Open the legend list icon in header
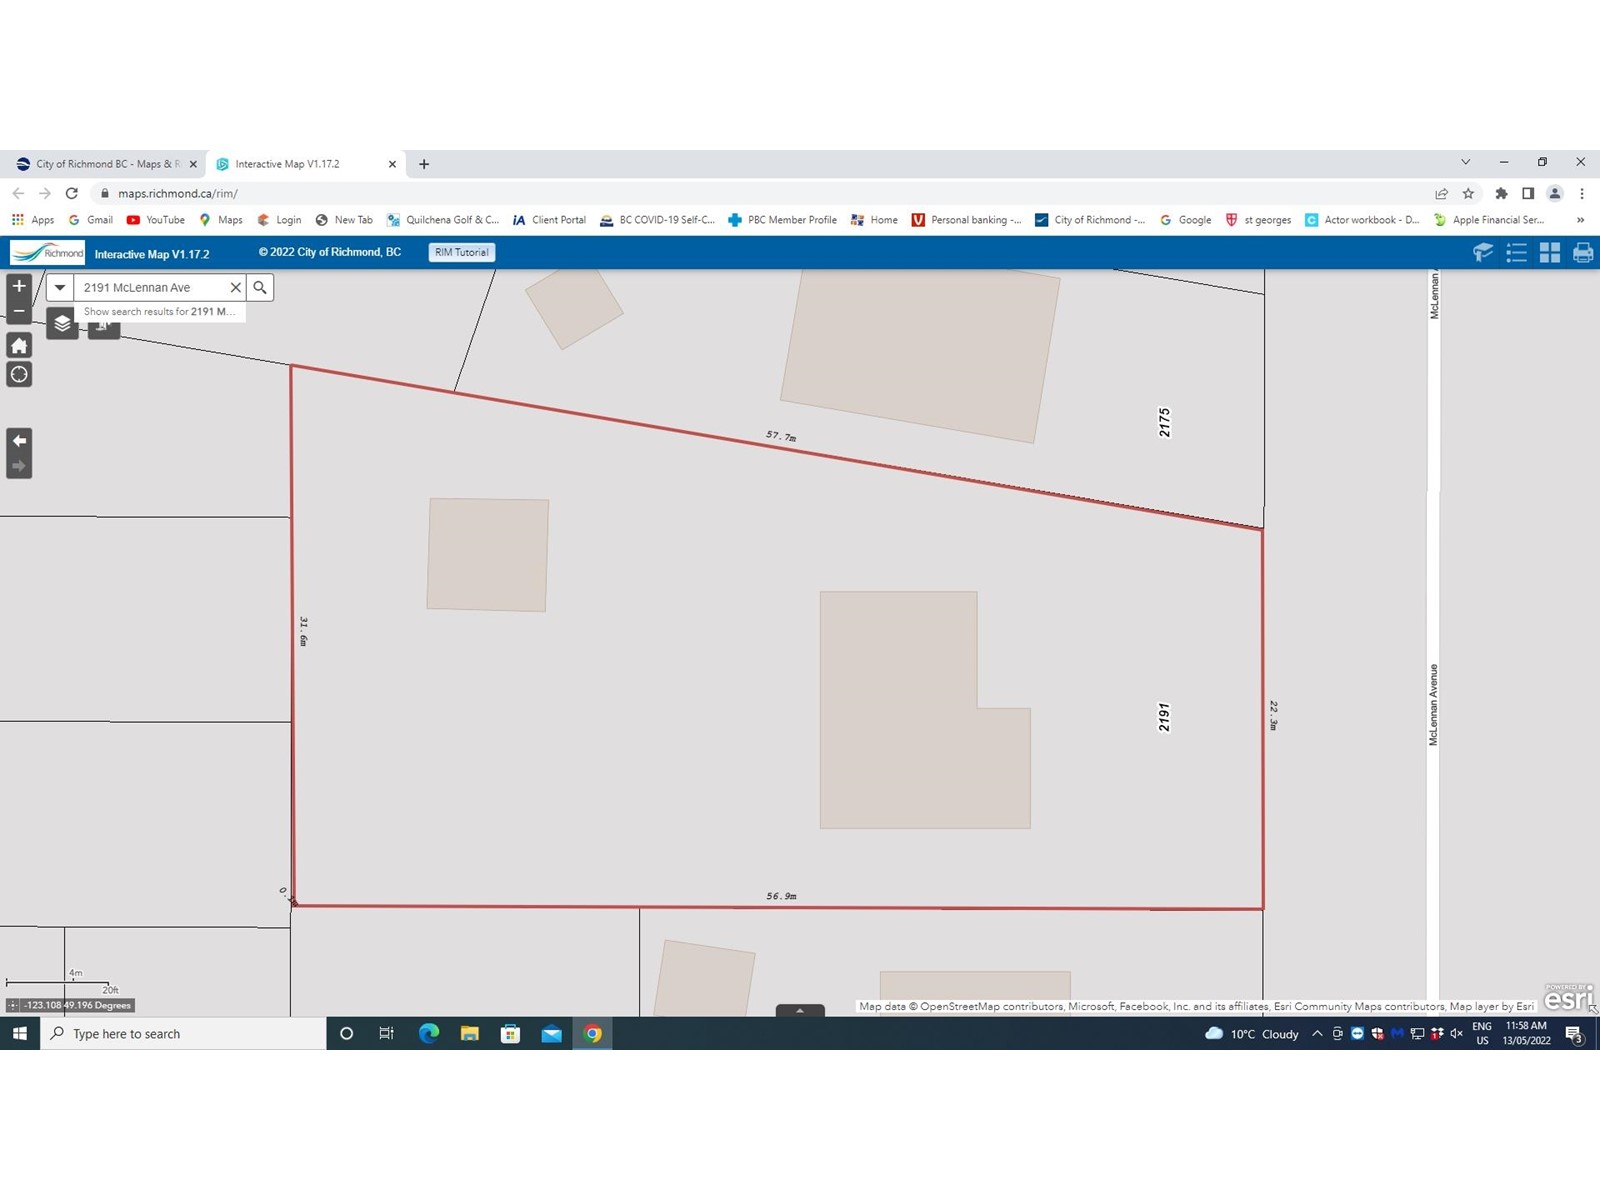The height and width of the screenshot is (1200, 1600). (1516, 253)
